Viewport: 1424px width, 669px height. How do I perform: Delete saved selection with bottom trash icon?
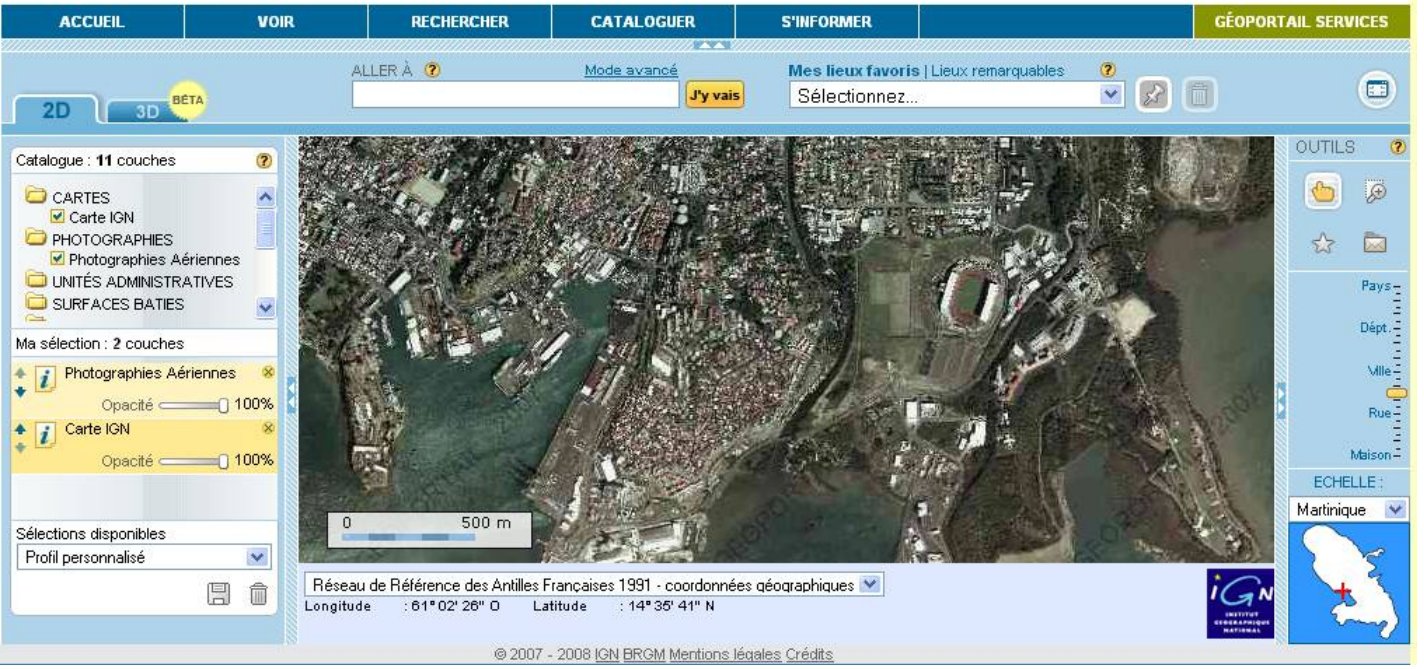point(258,594)
